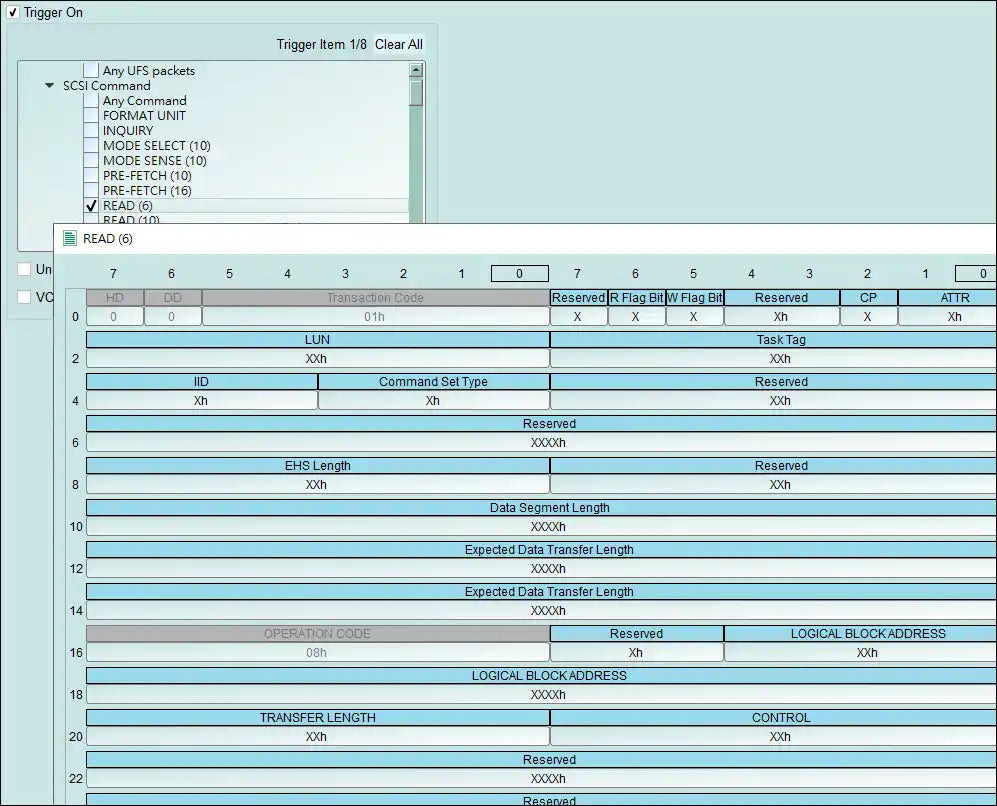This screenshot has height=806, width=997.
Task: Click the W Flag Bit header
Action: [694, 297]
